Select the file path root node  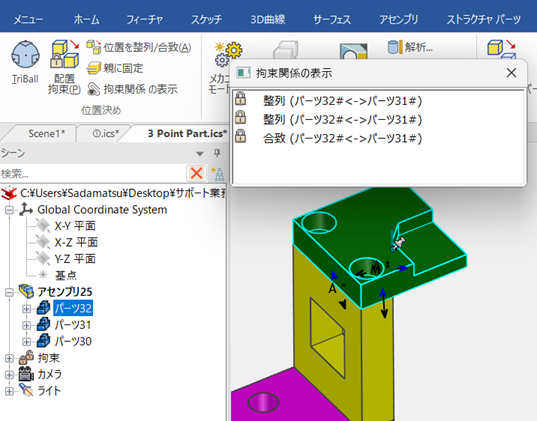click(123, 193)
